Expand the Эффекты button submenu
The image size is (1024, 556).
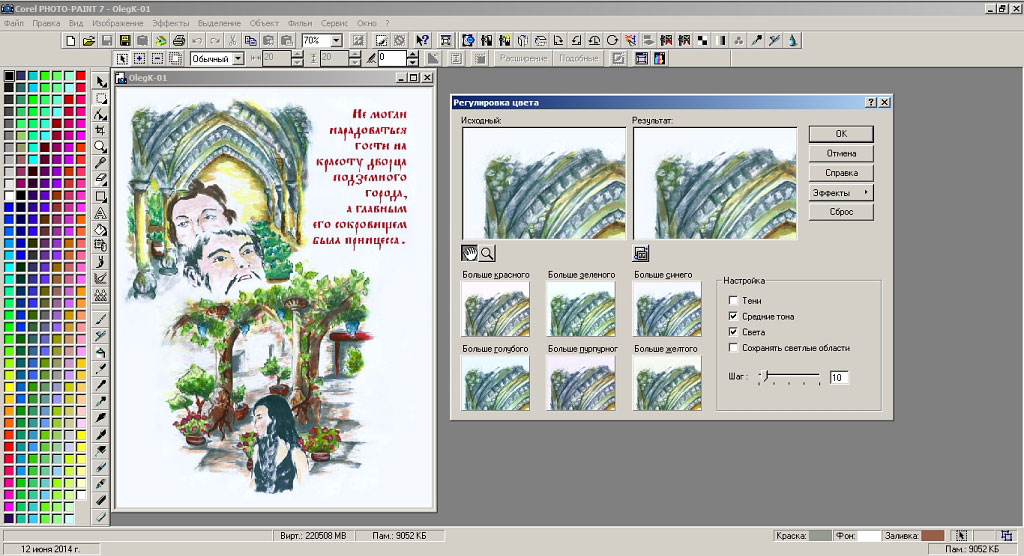(841, 193)
